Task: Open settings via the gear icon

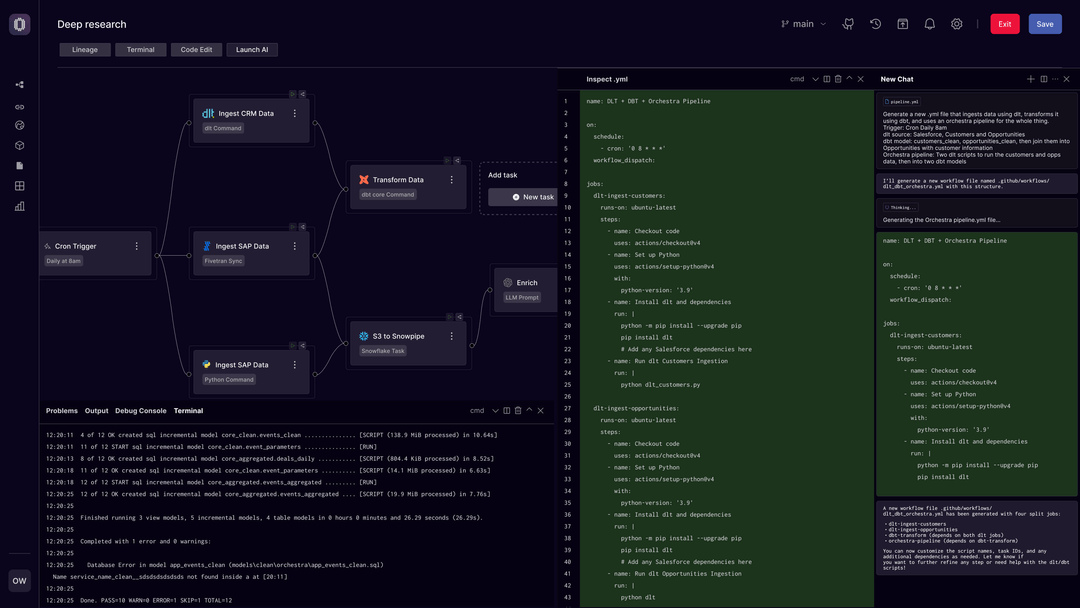Action: click(957, 24)
